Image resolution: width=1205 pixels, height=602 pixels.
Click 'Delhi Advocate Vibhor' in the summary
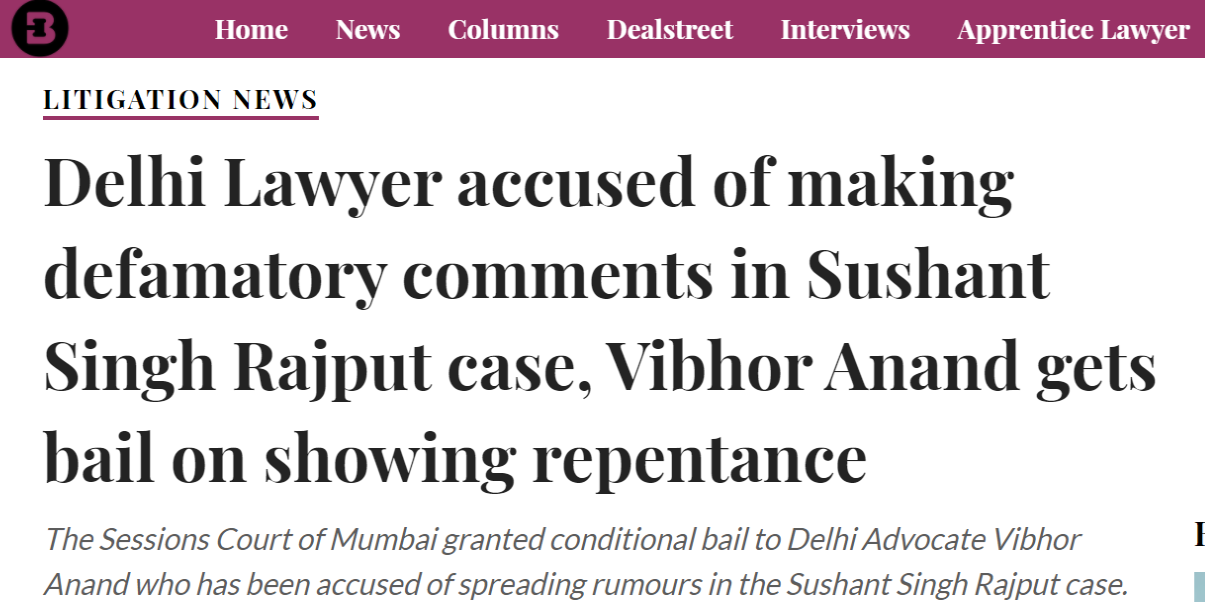934,540
